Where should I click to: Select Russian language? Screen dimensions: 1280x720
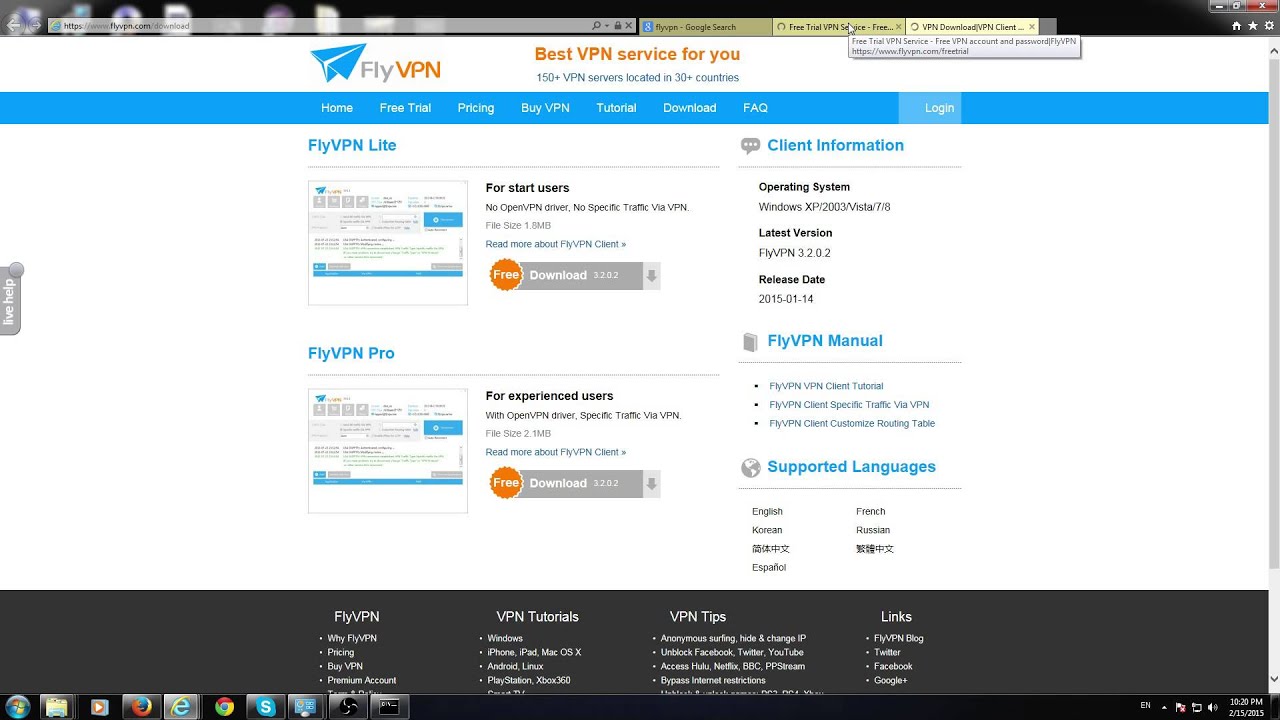pos(873,530)
